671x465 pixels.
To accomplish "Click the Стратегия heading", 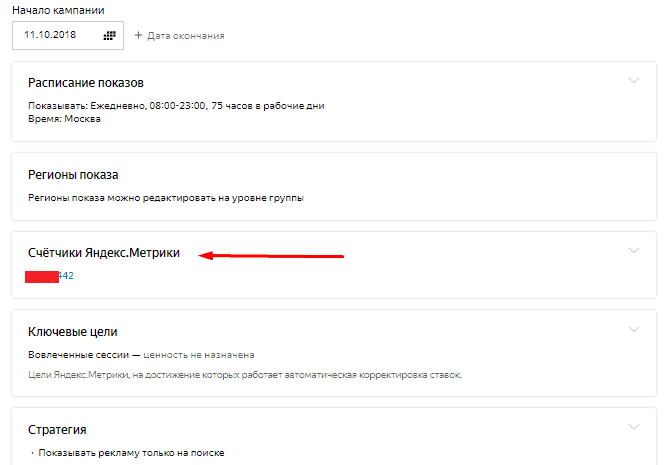I will (x=57, y=429).
